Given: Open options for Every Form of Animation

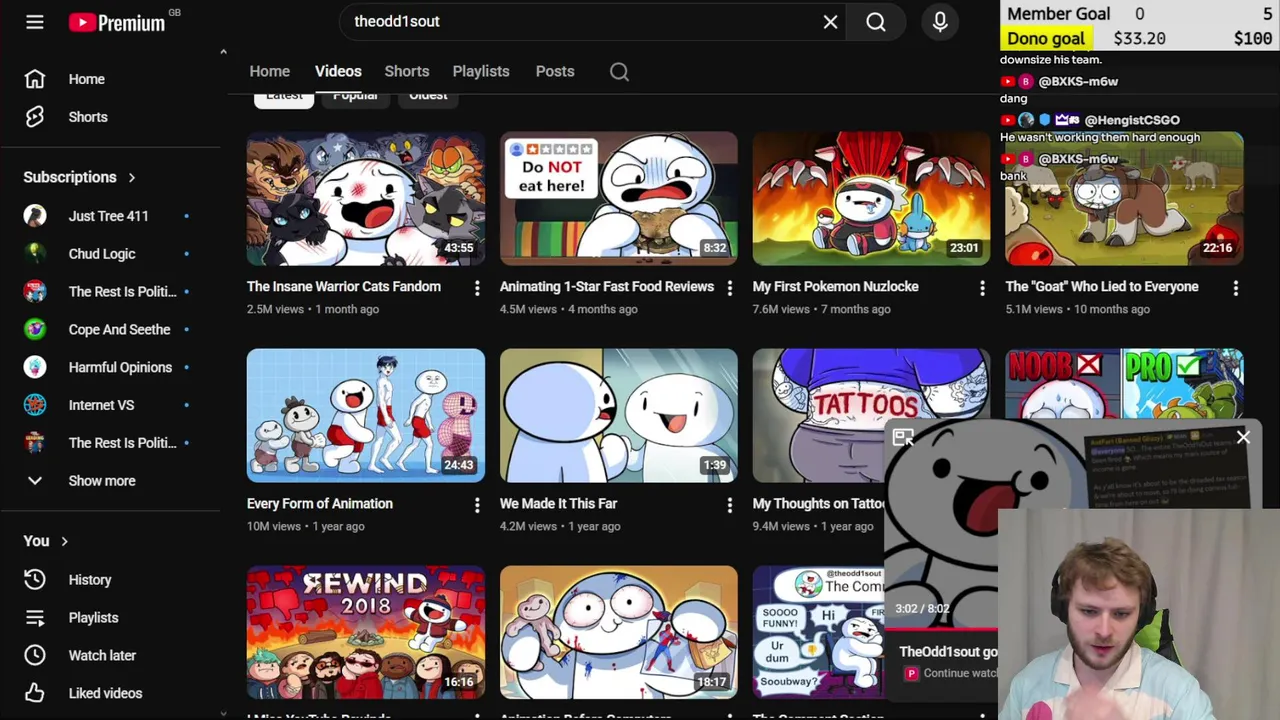Looking at the screenshot, I should coord(477,505).
